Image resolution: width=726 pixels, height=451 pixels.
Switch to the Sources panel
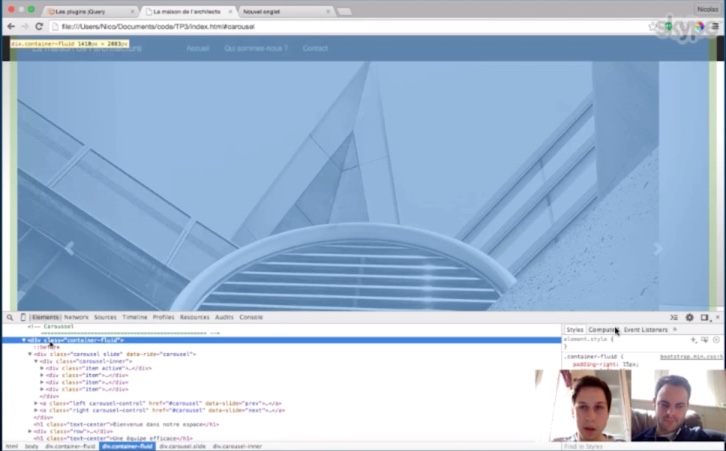coord(105,317)
